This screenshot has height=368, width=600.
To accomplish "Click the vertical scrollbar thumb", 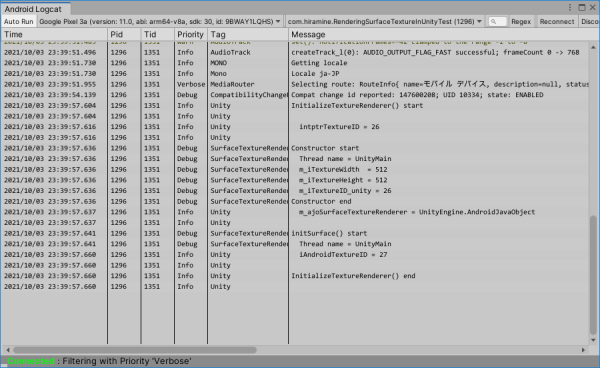I will click(593, 275).
